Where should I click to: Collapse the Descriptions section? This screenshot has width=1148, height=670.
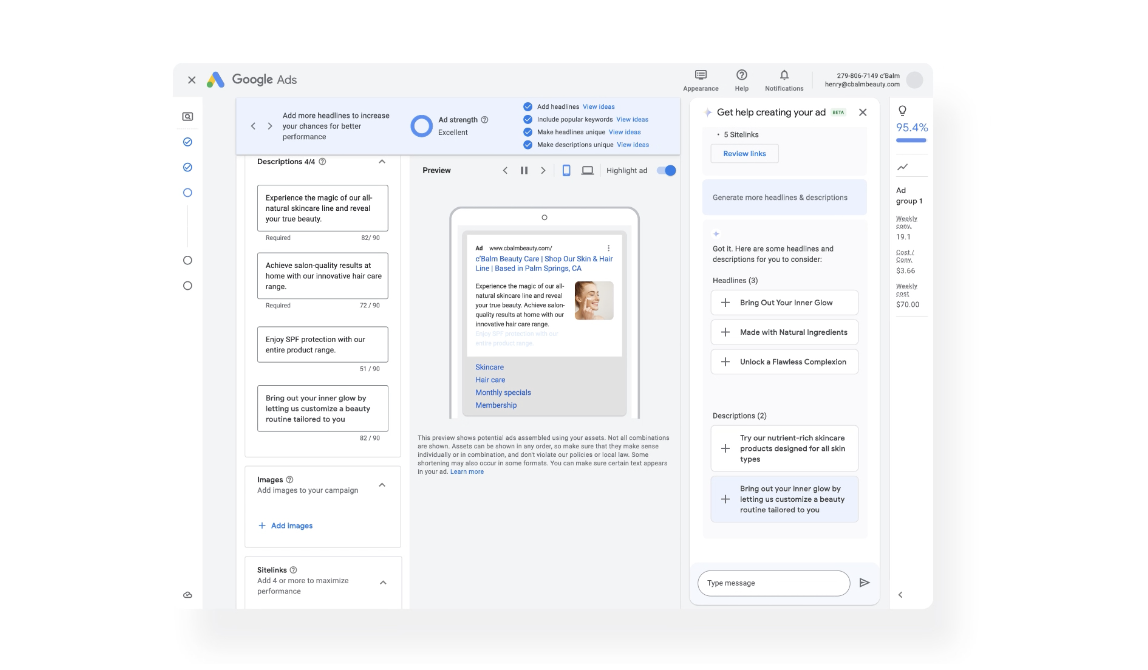(x=382, y=161)
